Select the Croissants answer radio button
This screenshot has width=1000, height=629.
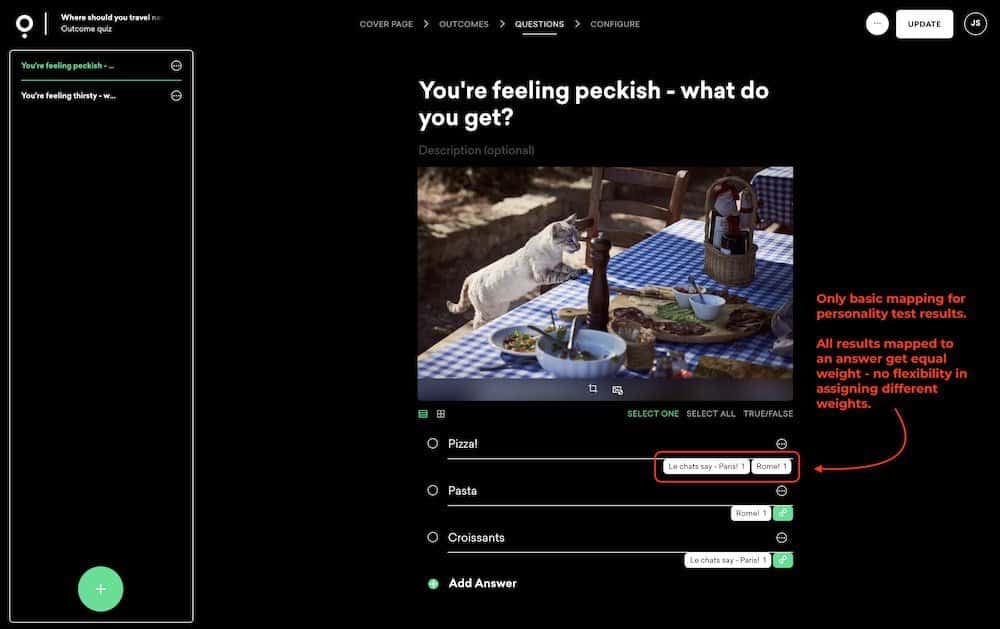(x=433, y=537)
